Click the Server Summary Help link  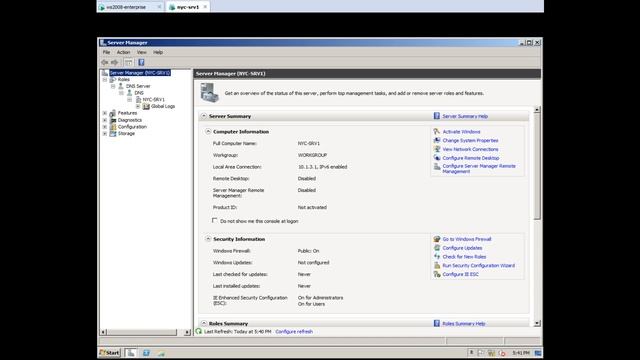point(465,116)
